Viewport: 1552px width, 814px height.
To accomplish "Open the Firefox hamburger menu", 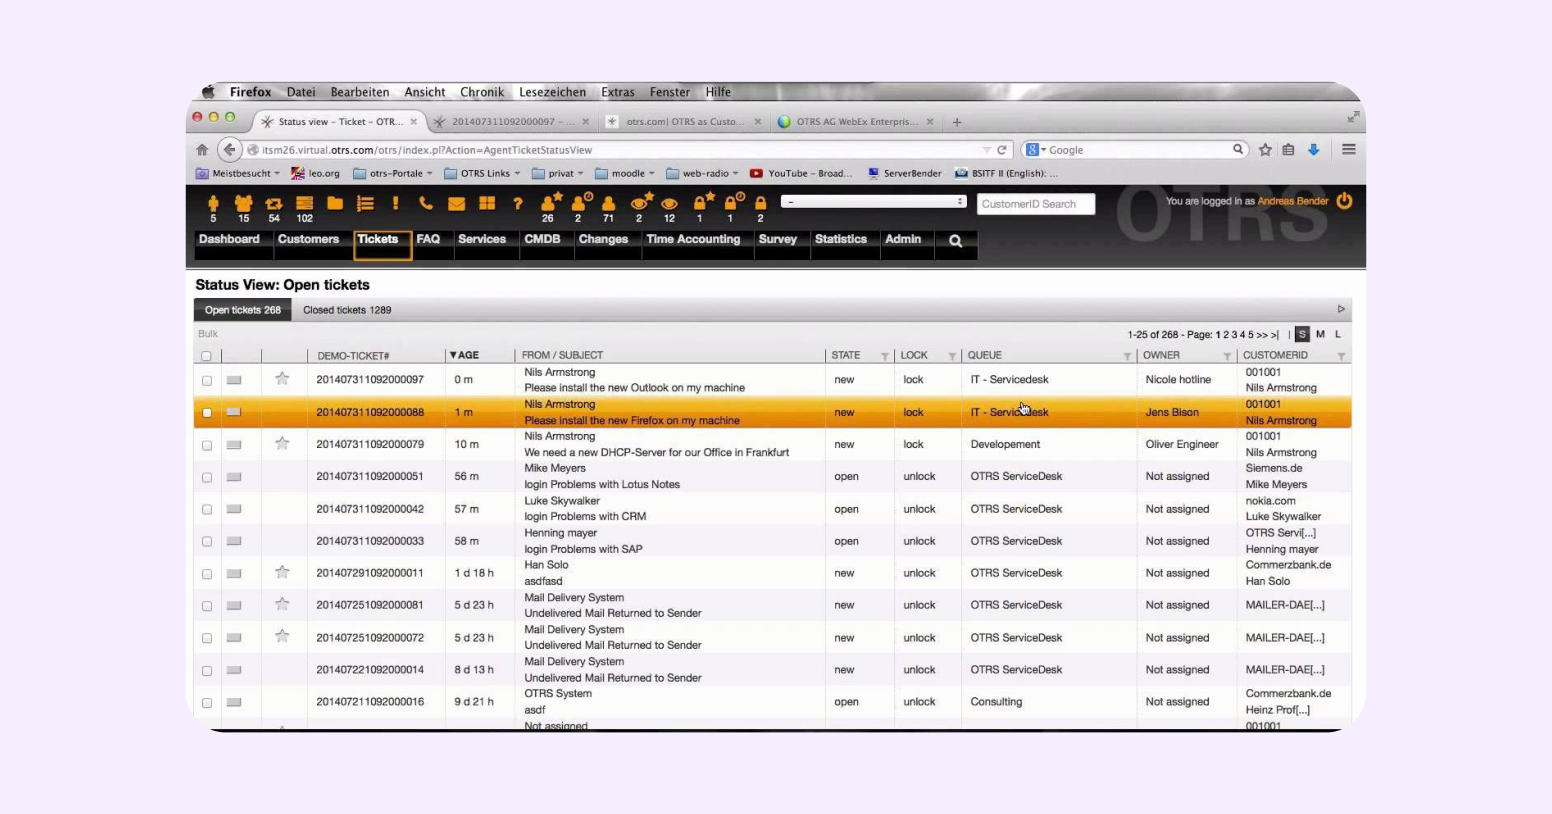I will (1349, 150).
